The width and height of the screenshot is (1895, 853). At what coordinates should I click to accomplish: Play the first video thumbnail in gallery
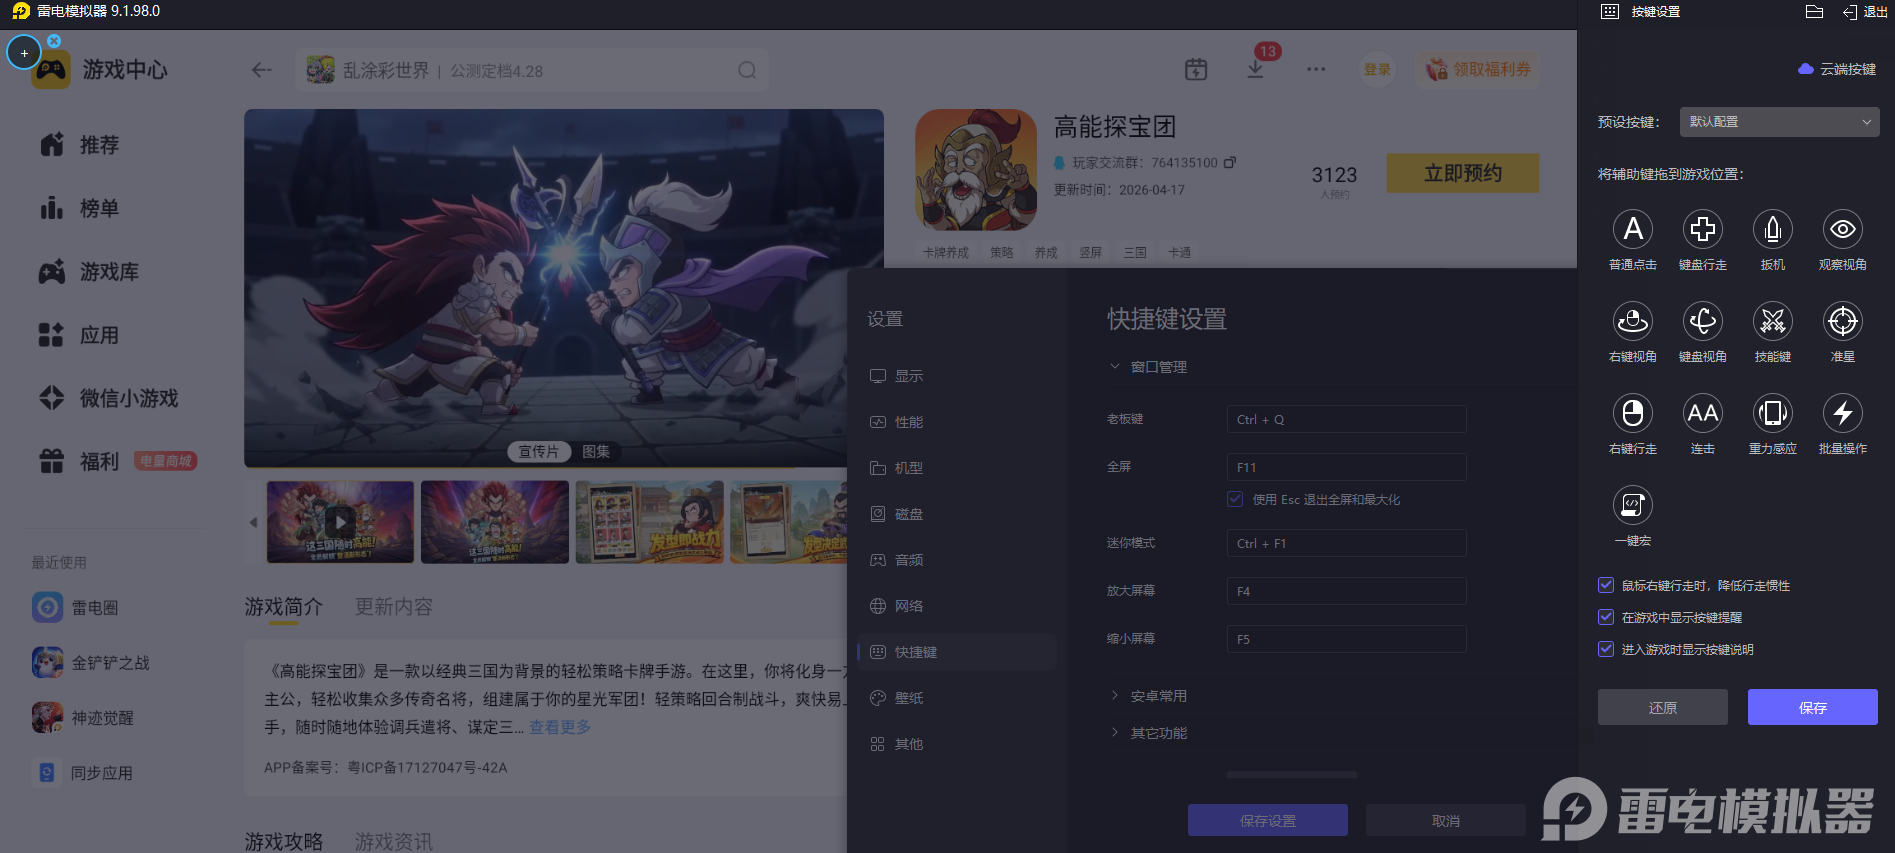(x=340, y=522)
